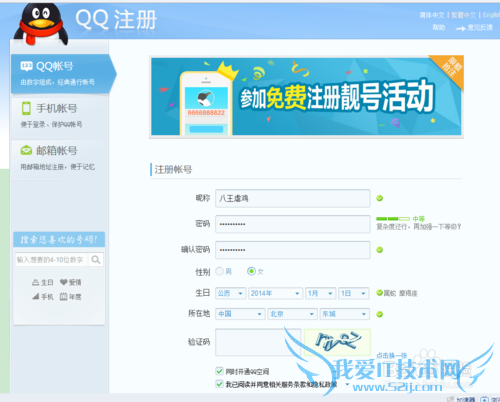Image resolution: width=500 pixels, height=402 pixels.
Task: Click the 注册帐号 section heading
Action: click(x=173, y=170)
